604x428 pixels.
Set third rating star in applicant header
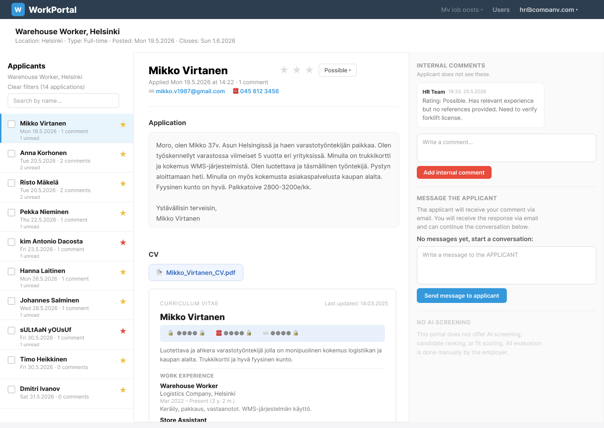click(309, 70)
